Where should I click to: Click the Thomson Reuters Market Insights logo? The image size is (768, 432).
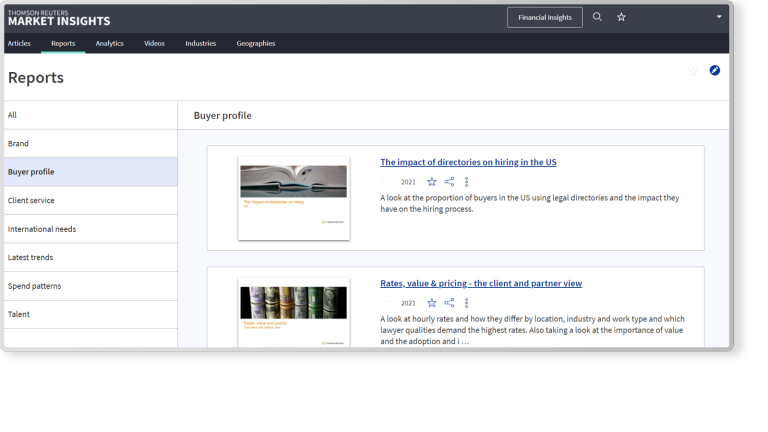click(x=58, y=17)
